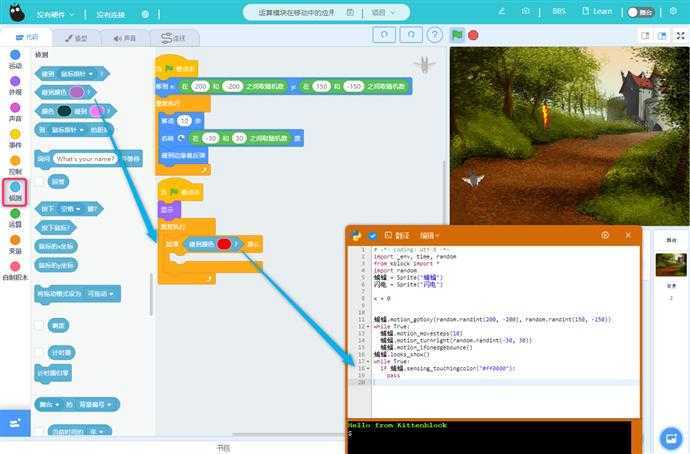Open chat bubble button at bottom right
The image size is (690, 454).
coord(671,438)
